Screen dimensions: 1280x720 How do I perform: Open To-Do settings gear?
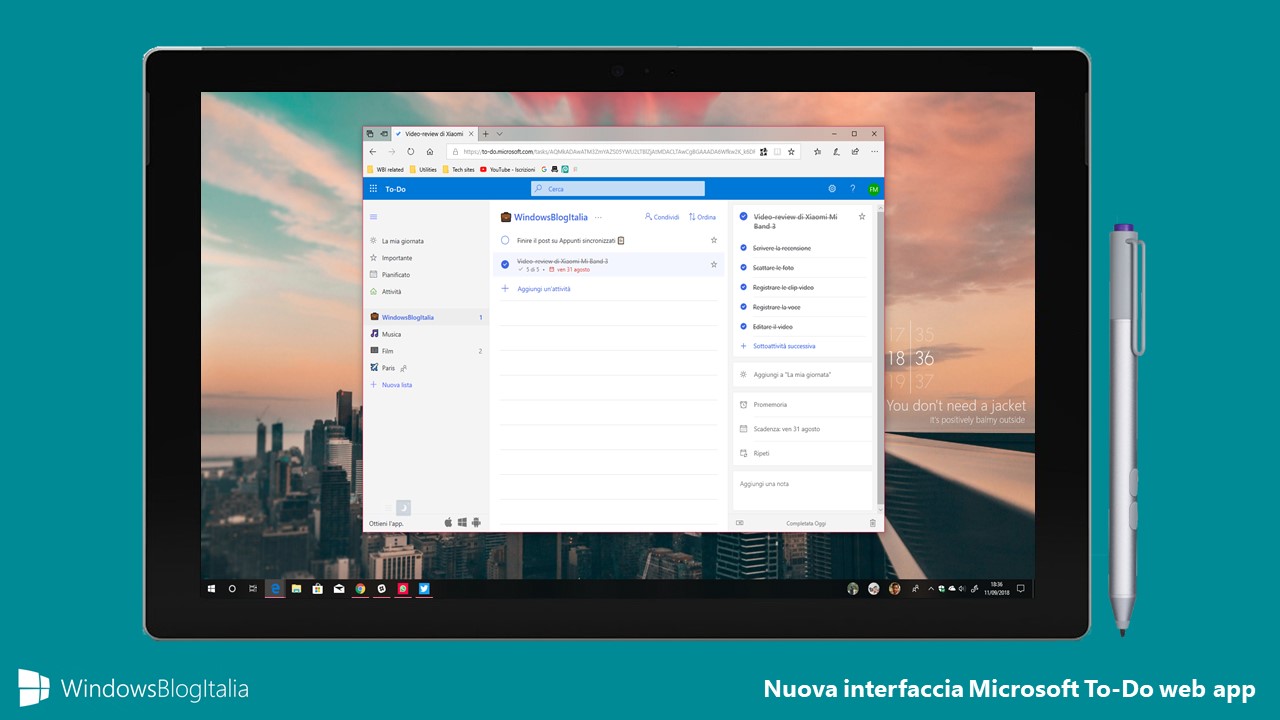[x=832, y=189]
